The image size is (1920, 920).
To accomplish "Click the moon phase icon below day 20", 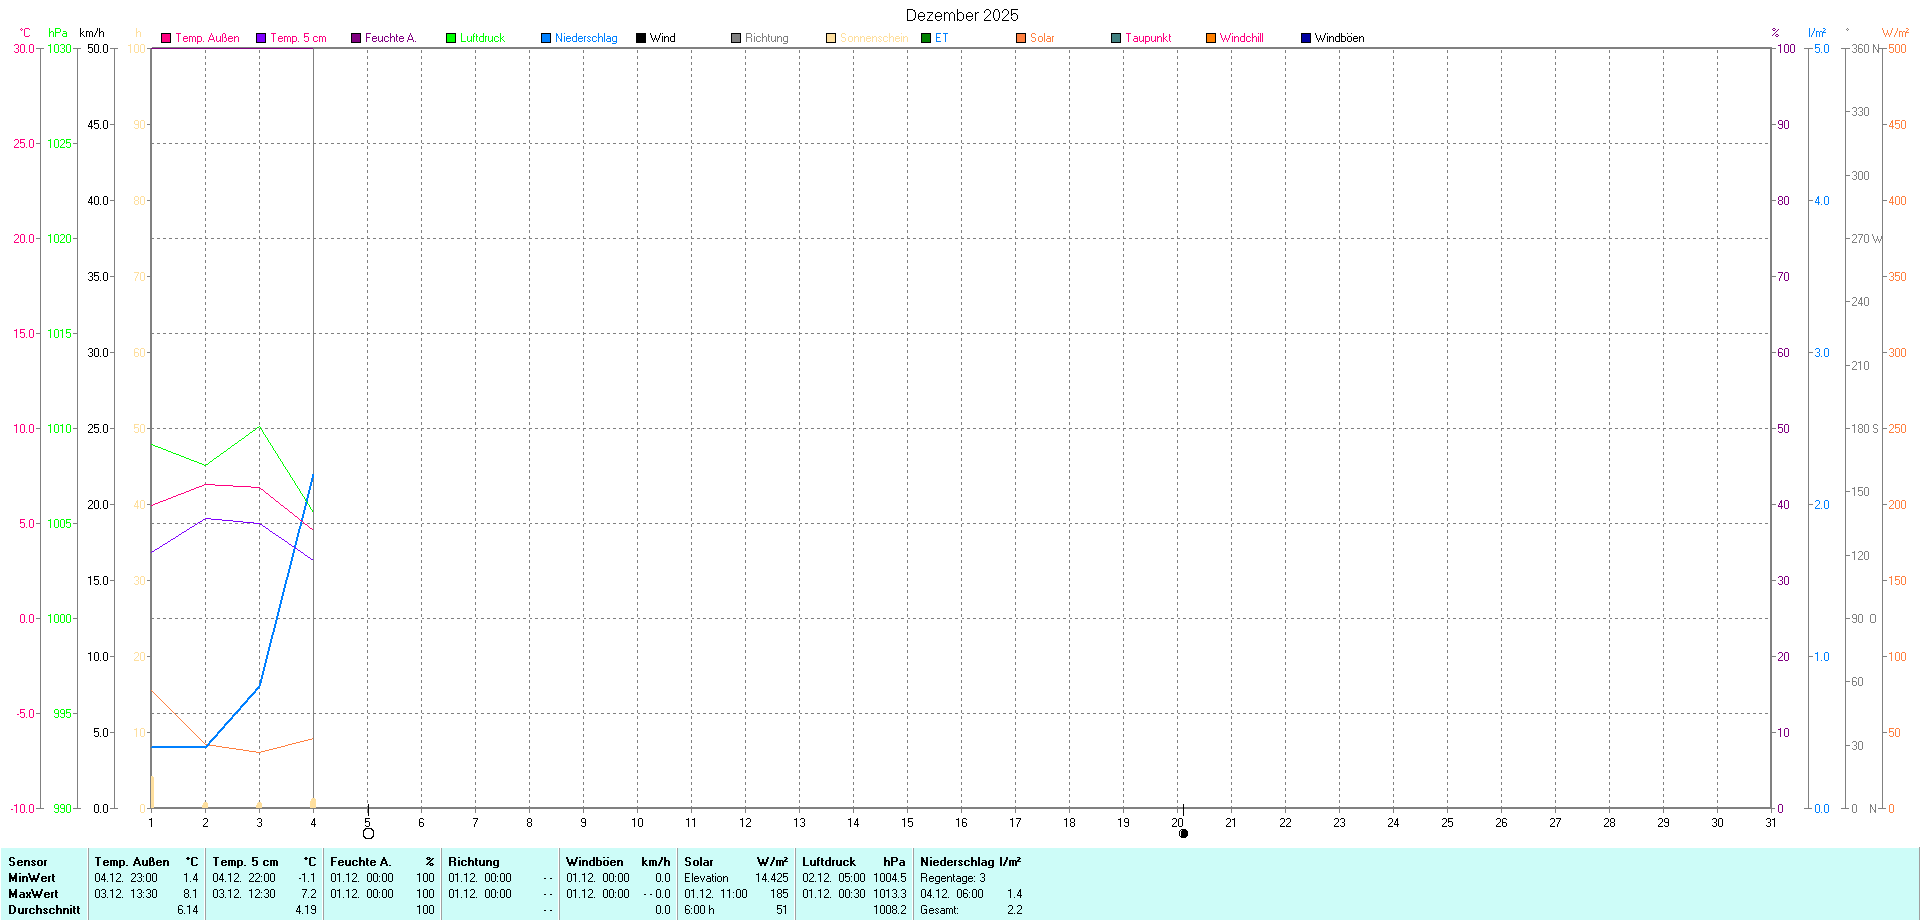I will [x=1183, y=833].
